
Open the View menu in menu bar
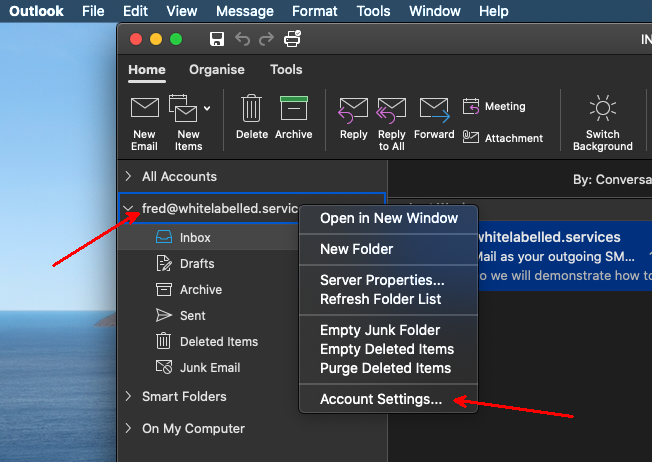(182, 11)
